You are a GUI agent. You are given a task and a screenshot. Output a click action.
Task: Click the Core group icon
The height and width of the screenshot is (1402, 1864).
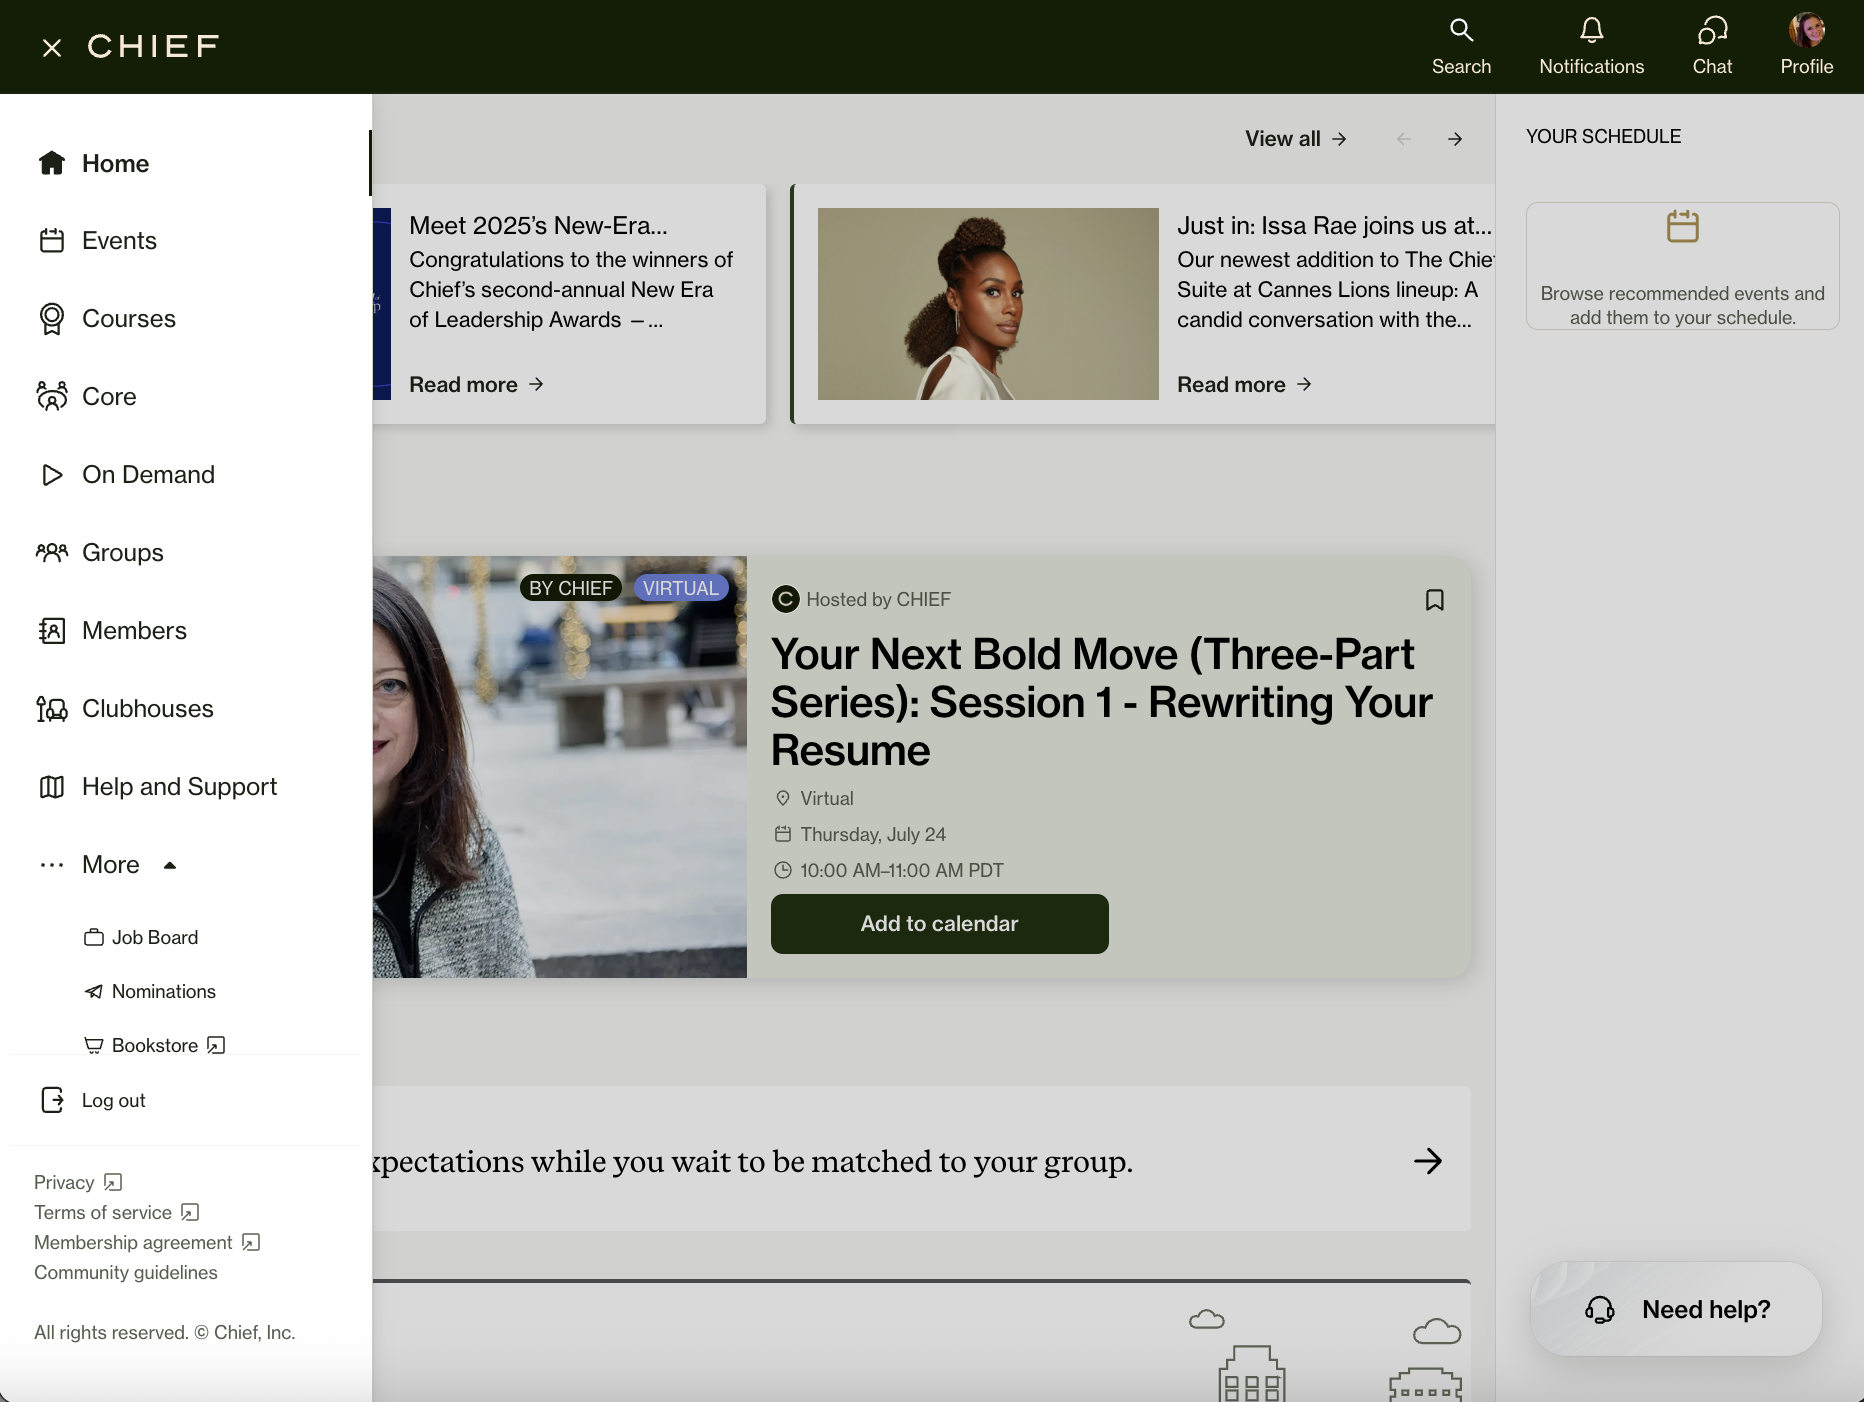(x=52, y=396)
